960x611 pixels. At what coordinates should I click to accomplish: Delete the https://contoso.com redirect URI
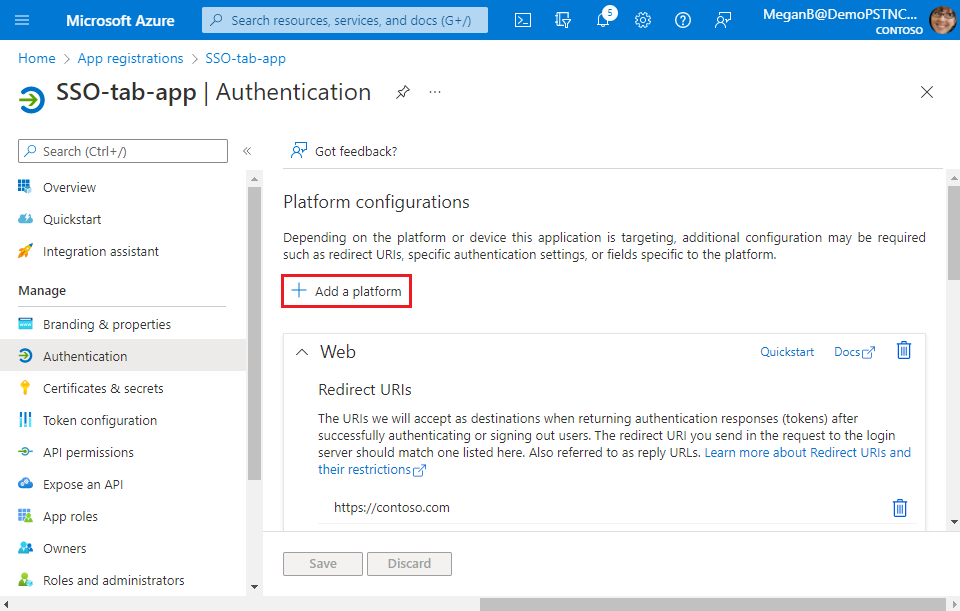899,508
